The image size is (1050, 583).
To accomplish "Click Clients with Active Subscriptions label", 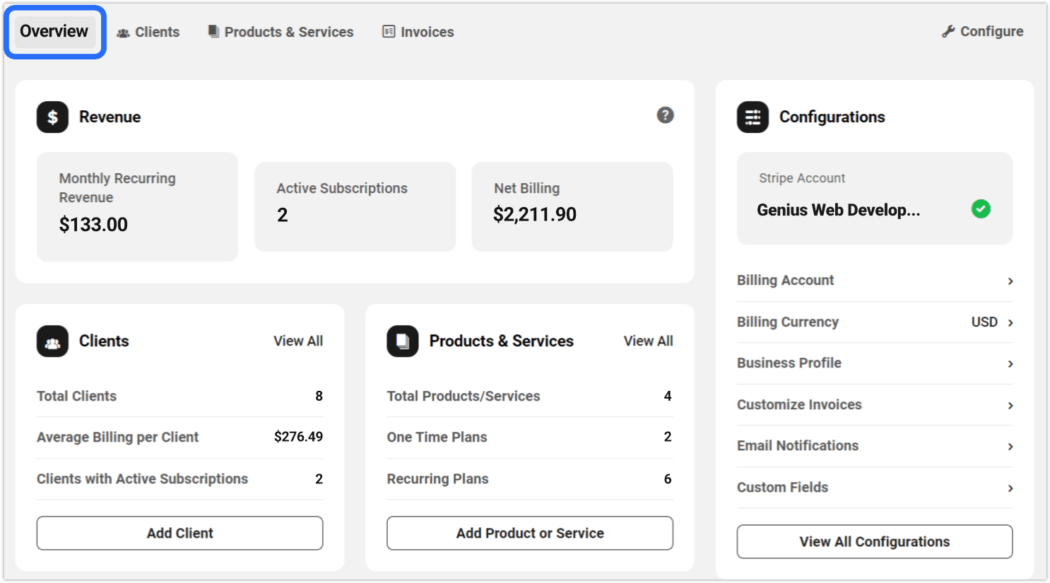I will pos(142,479).
